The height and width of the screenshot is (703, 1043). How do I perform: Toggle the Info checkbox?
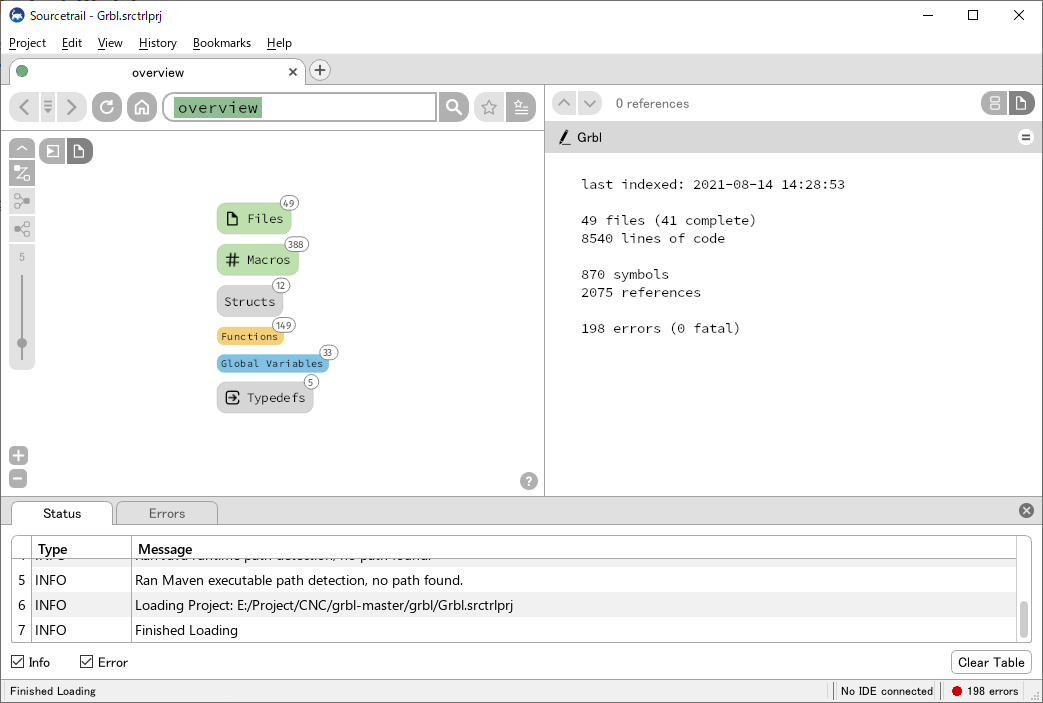(x=18, y=662)
